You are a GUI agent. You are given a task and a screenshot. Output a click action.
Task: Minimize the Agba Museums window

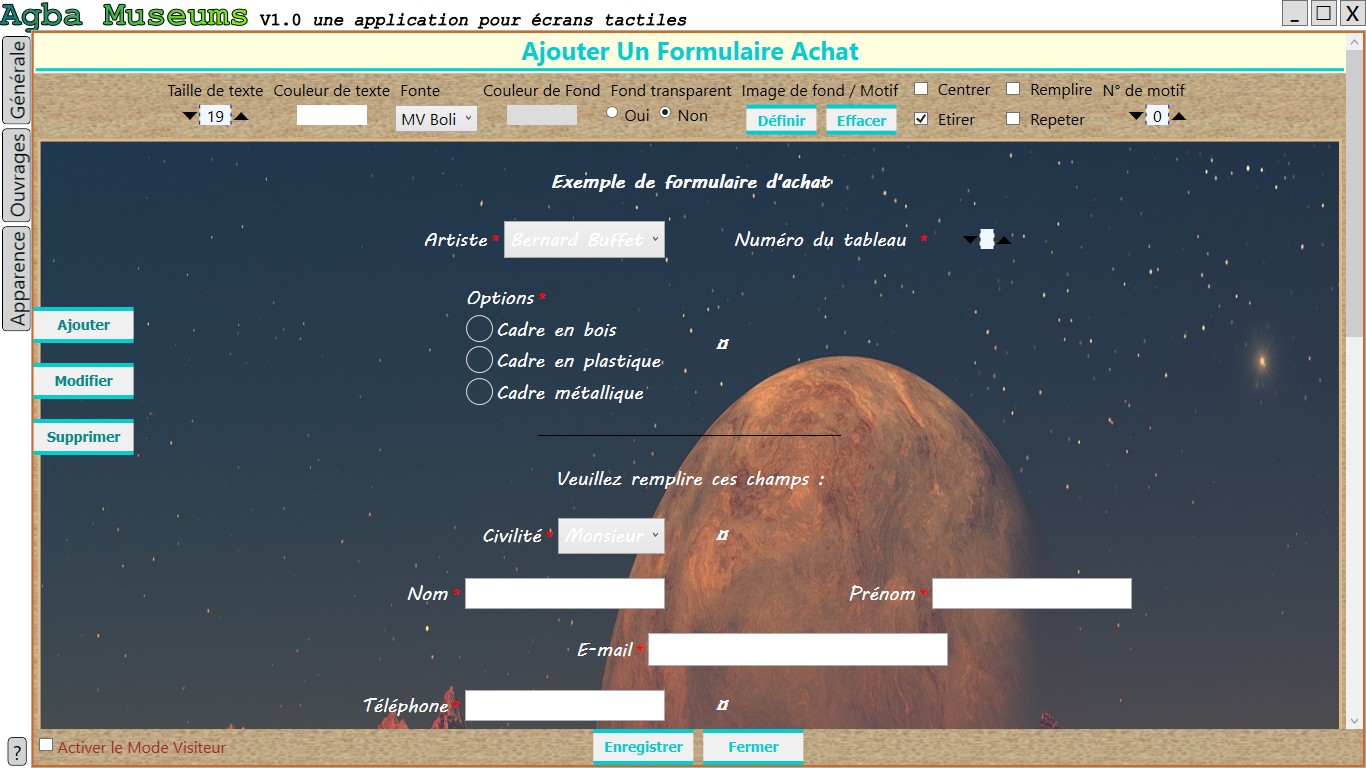1295,13
